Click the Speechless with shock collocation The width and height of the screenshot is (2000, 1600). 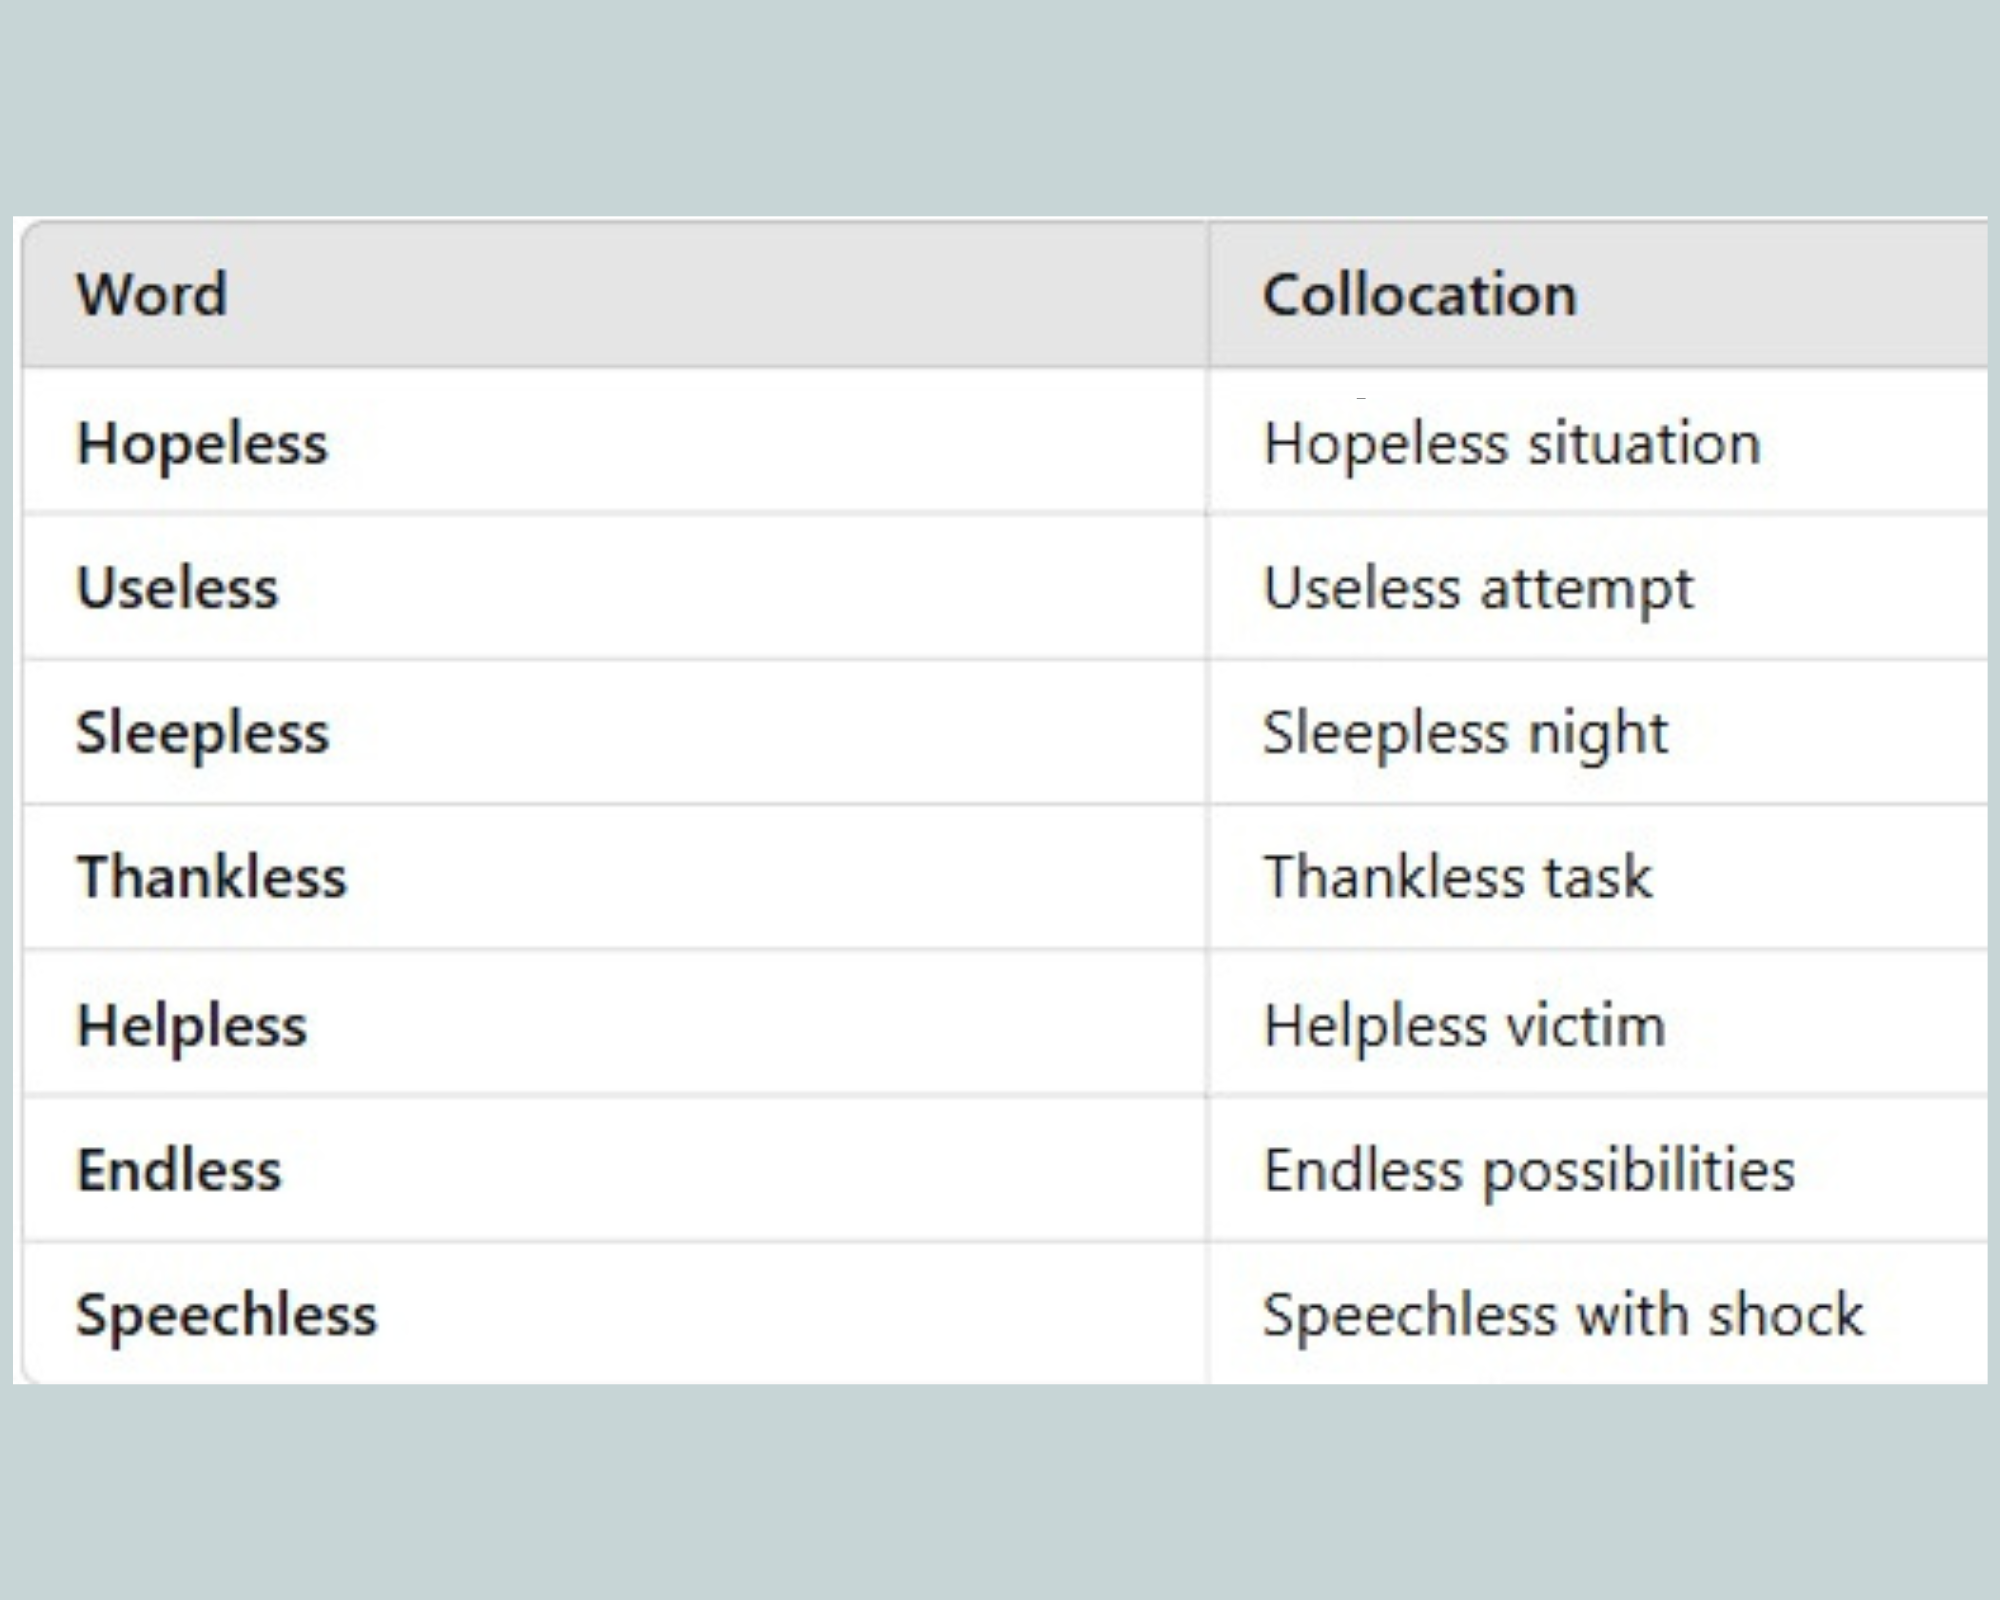coord(1563,1315)
